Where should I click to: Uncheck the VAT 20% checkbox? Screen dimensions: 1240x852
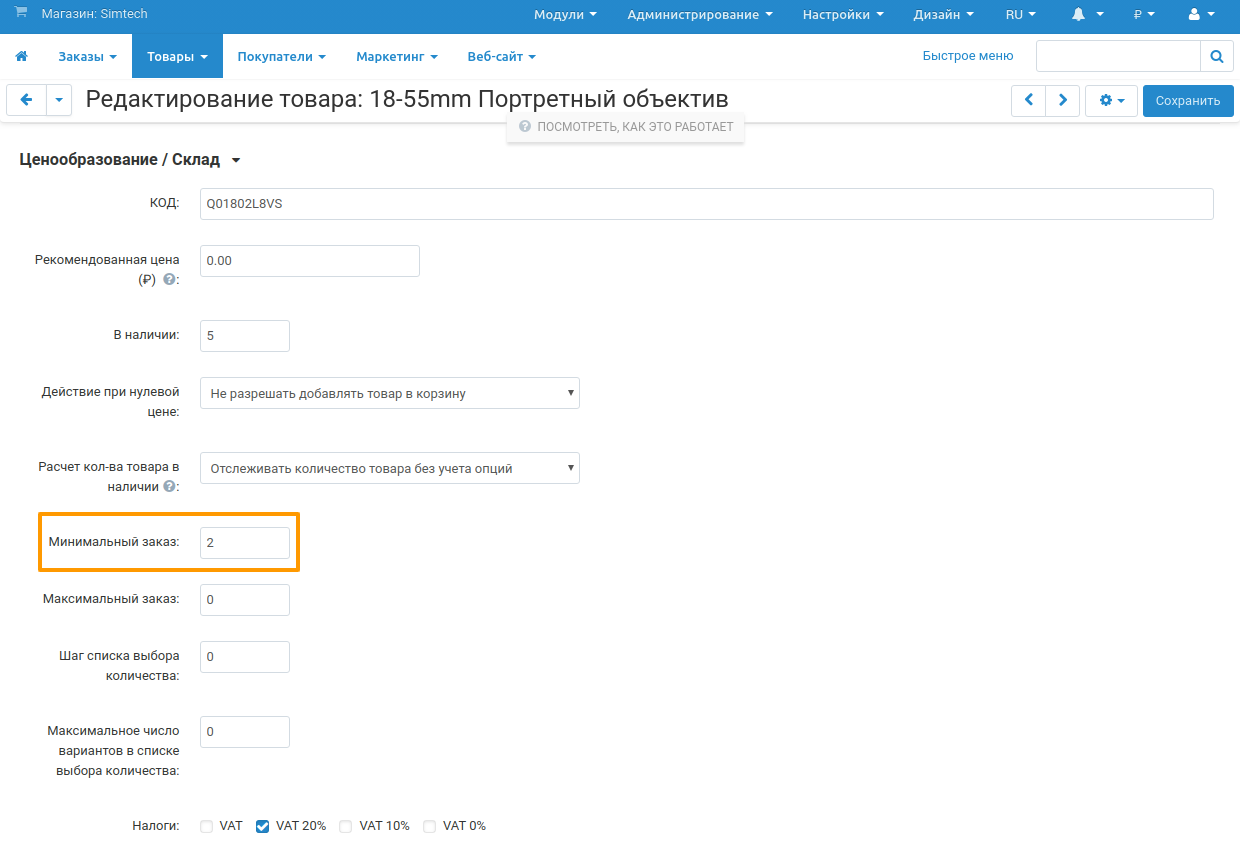263,826
